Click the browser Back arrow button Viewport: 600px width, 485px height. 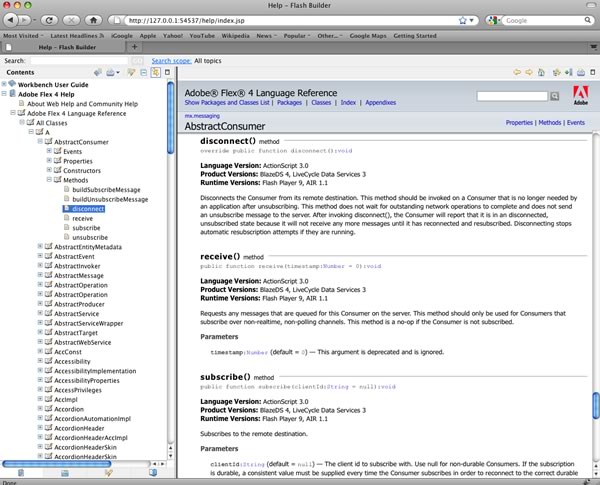tap(11, 20)
